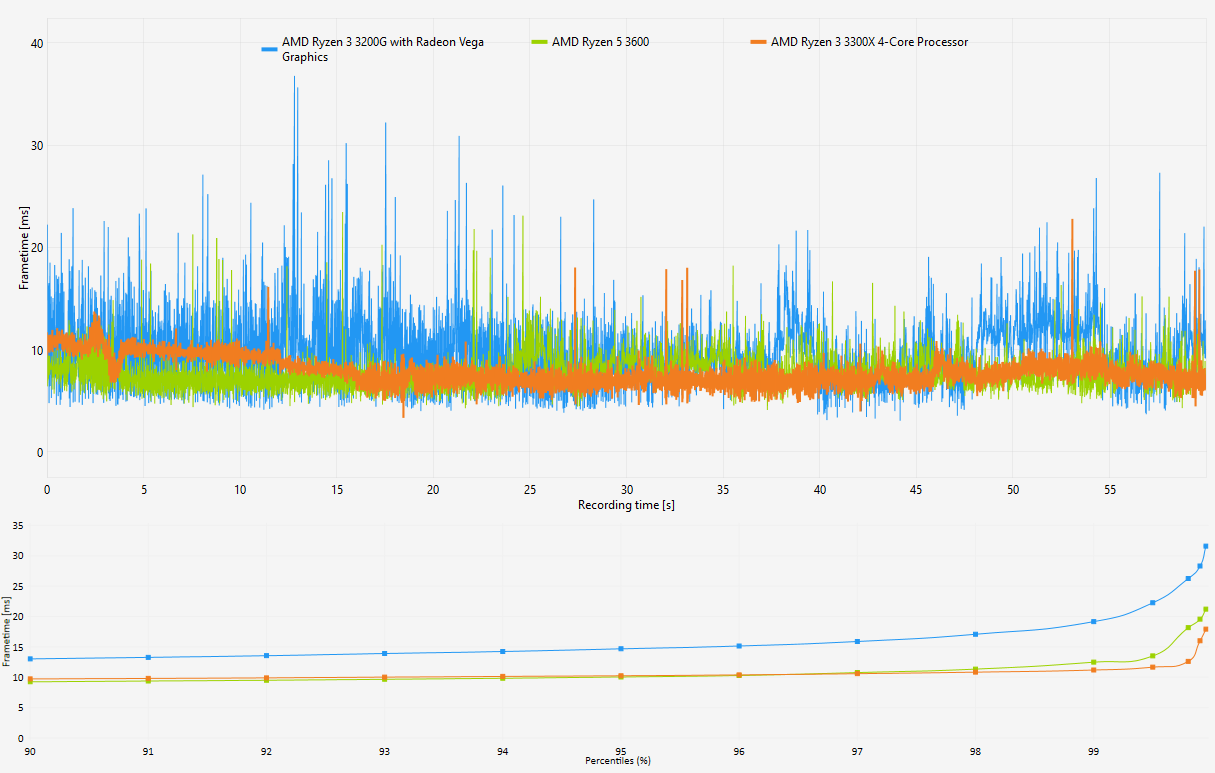
Task: Click the AMD Ryzen 3 3200G legend label
Action: pos(383,49)
